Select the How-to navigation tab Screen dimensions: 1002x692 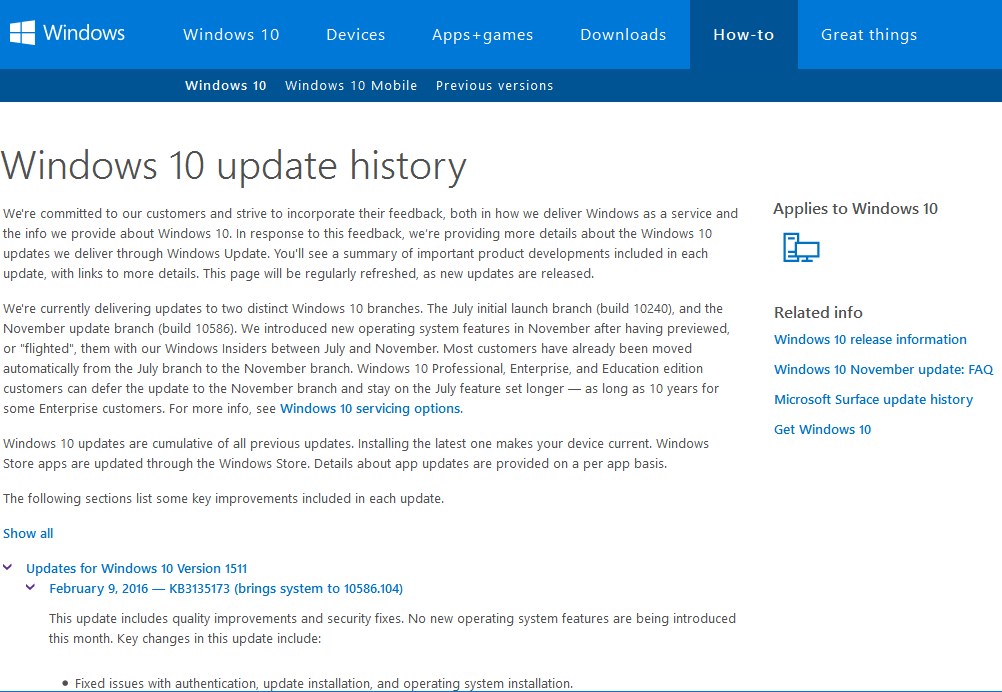pos(744,35)
